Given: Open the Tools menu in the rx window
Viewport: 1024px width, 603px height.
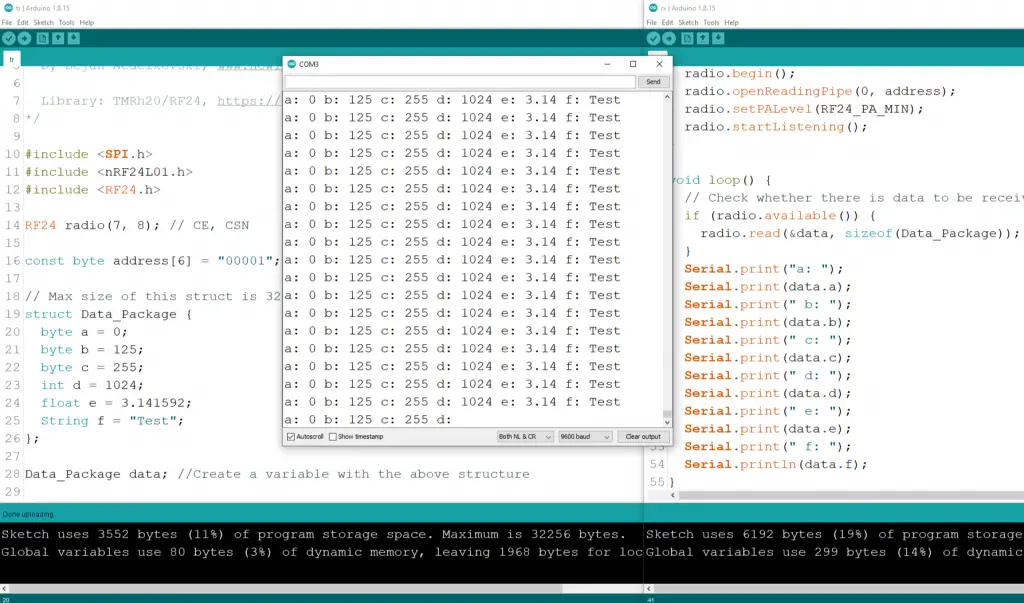Looking at the screenshot, I should [x=710, y=22].
